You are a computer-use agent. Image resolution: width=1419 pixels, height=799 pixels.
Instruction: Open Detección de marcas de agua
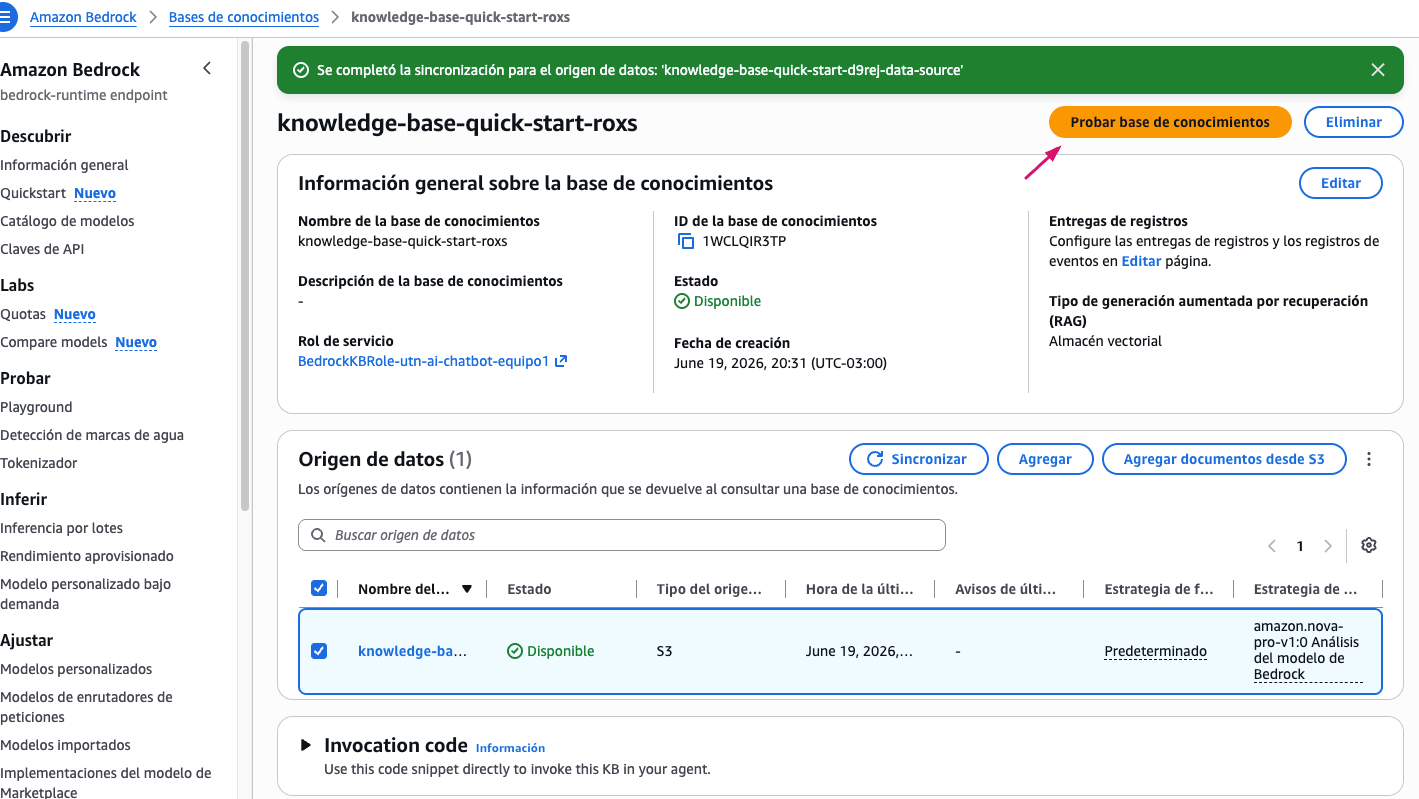(x=92, y=435)
